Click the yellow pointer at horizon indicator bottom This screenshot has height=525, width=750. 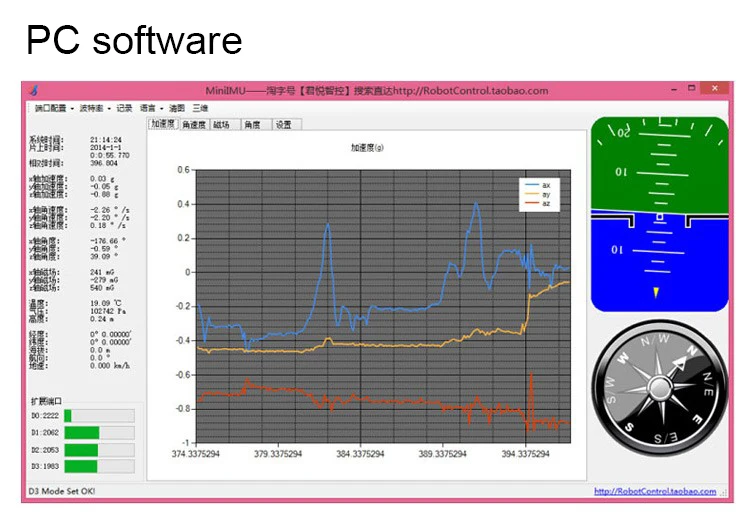[x=656, y=293]
